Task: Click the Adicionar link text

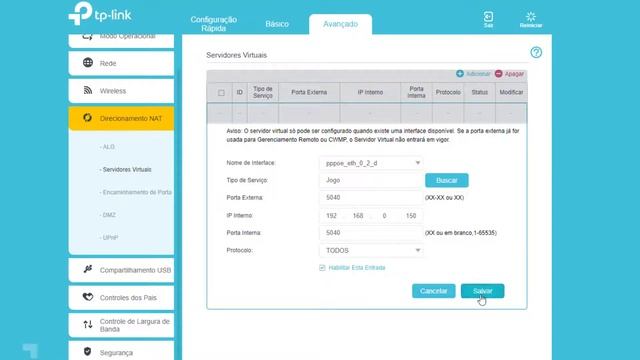Action: click(478, 74)
